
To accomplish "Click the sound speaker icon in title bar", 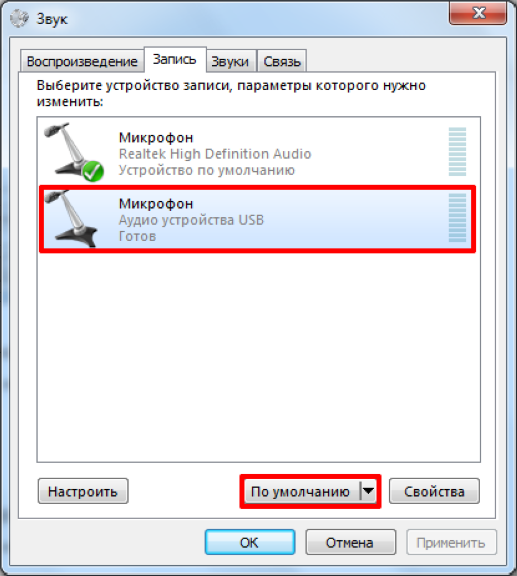I will [x=19, y=18].
